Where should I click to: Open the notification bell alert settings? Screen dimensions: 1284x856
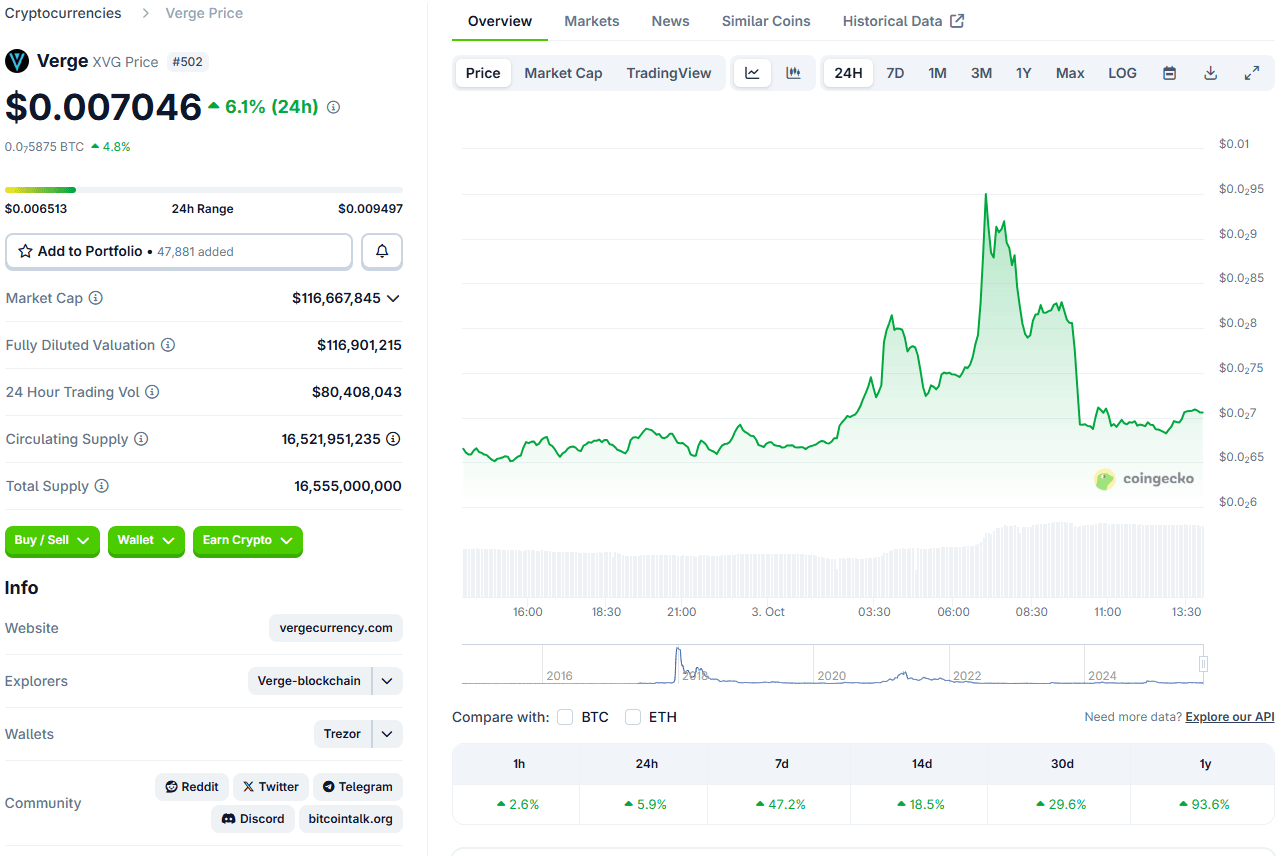click(x=381, y=251)
